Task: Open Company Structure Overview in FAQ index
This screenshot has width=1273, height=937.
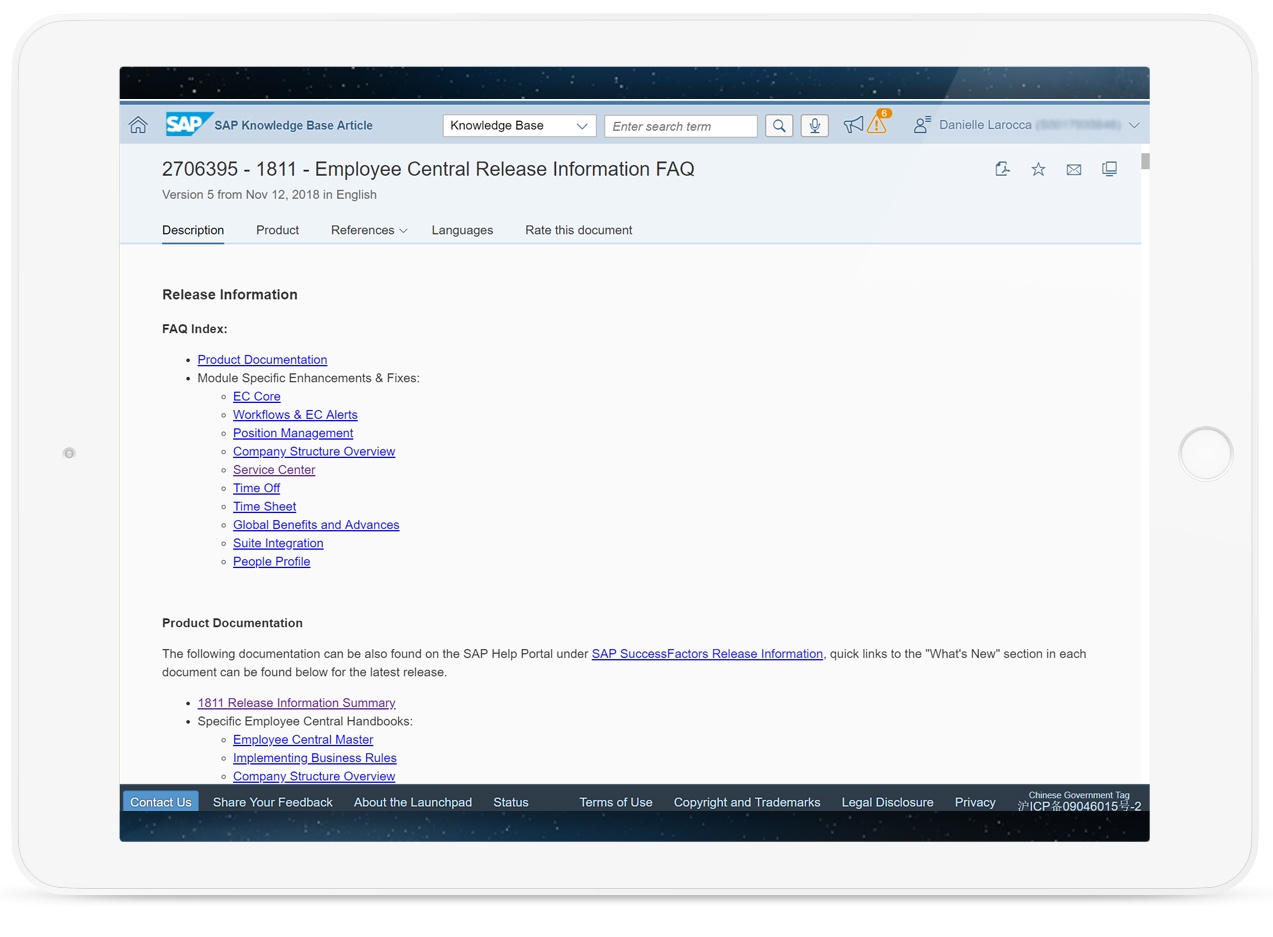Action: pos(314,451)
